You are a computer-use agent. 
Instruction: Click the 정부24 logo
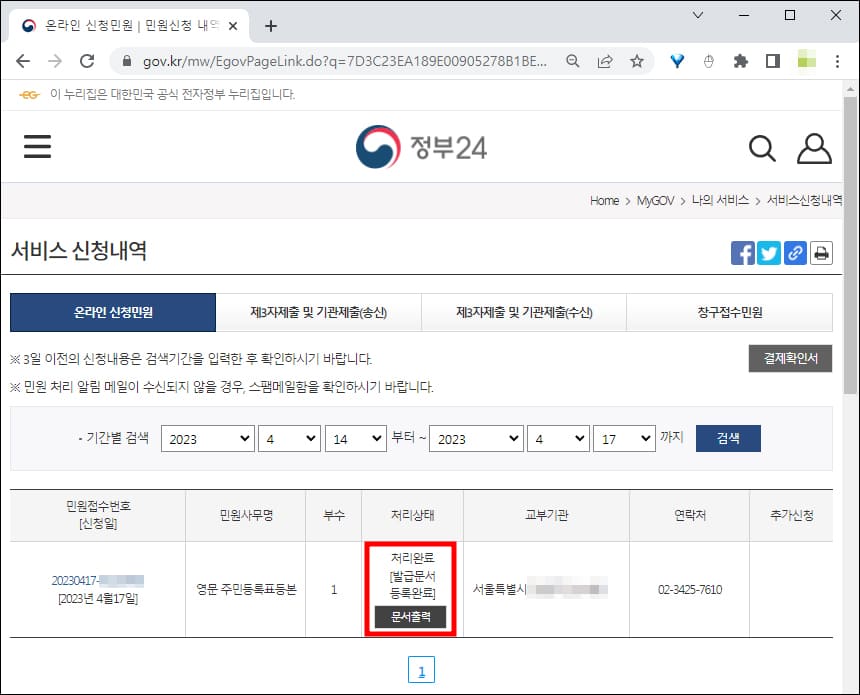[x=420, y=147]
